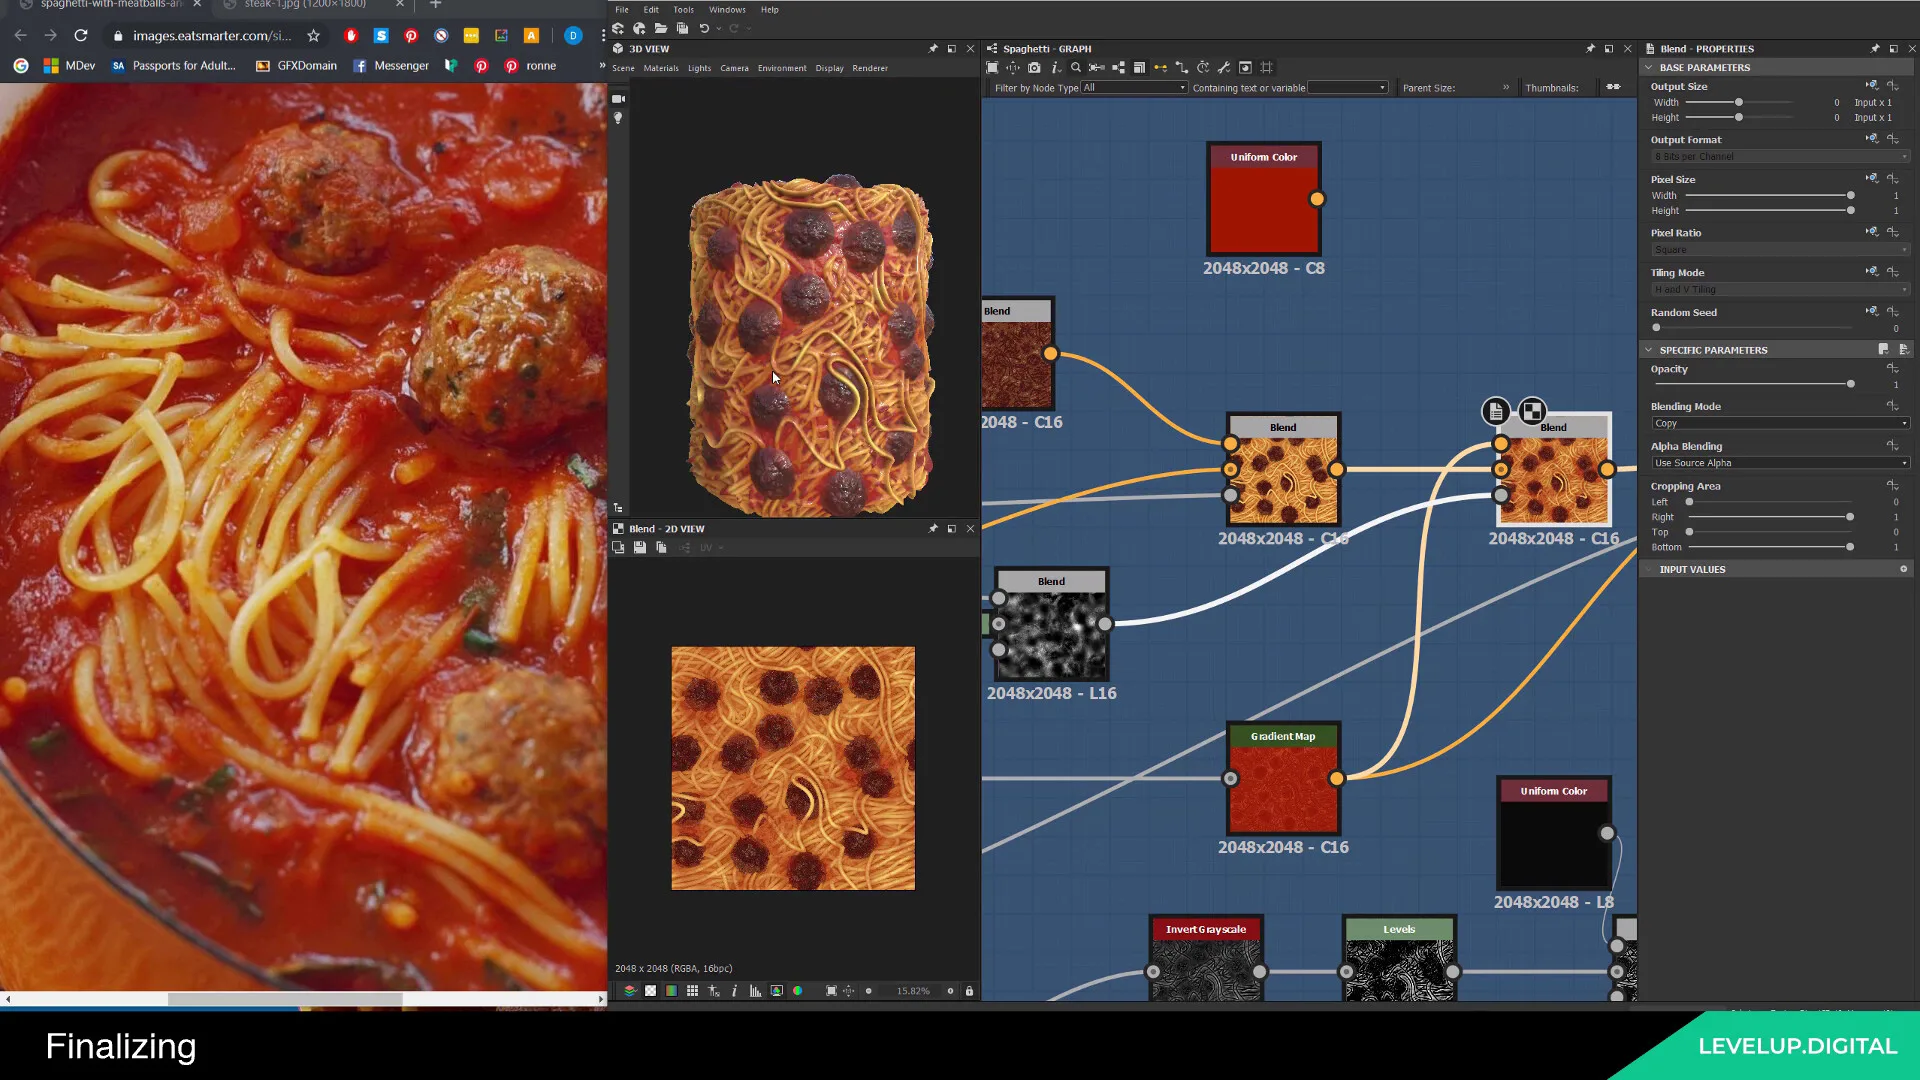Adjust the Opacity slider under Specific Parameters

(1850, 383)
